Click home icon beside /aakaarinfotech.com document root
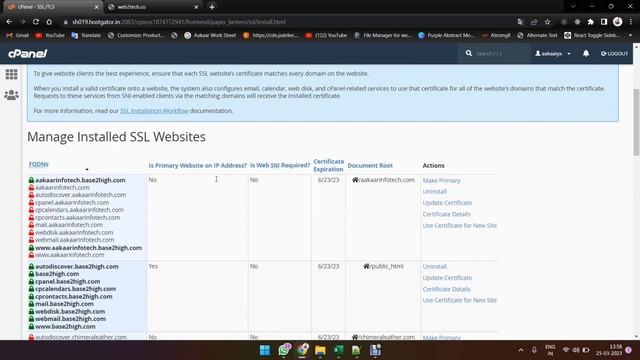The image size is (640, 360). (x=355, y=180)
